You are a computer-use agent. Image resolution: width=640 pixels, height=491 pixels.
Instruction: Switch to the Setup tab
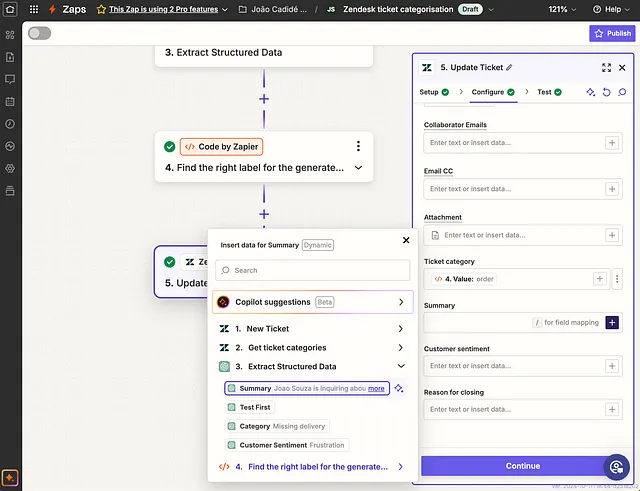434,92
